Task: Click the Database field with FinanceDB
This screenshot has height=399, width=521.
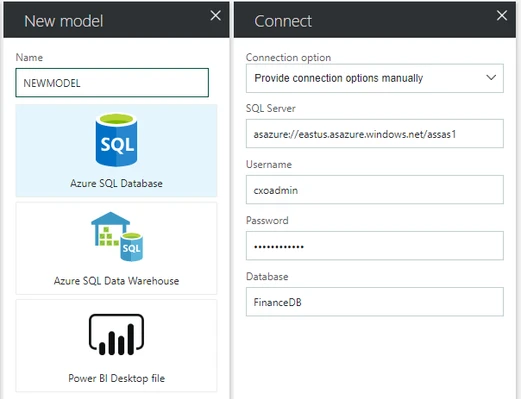Action: click(375, 302)
